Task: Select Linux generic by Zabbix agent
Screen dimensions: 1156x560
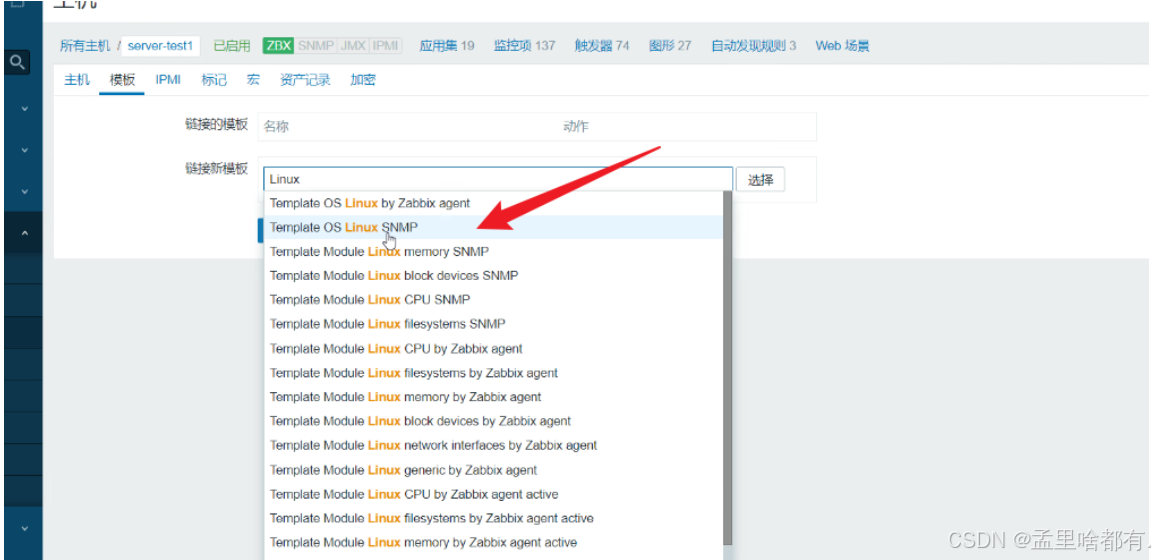Action: [493, 469]
